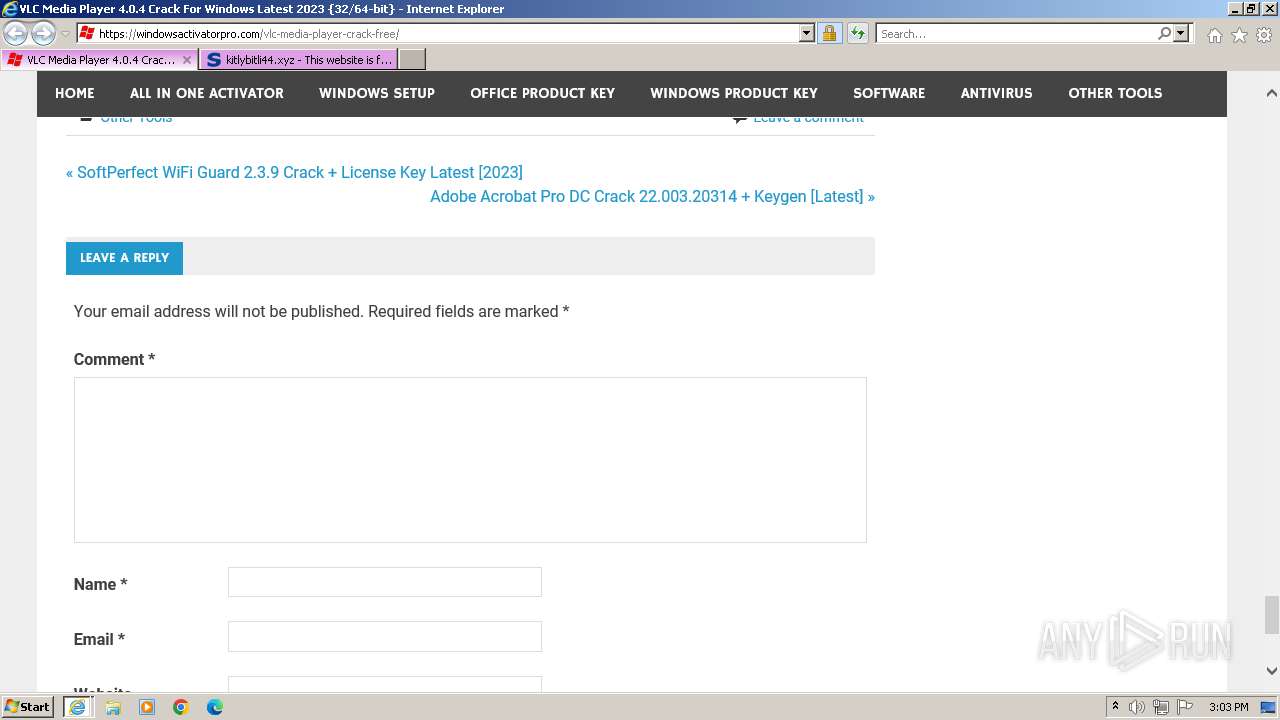Open ALL IN ONE ACTIVATOR menu
This screenshot has height=720, width=1280.
pos(207,93)
